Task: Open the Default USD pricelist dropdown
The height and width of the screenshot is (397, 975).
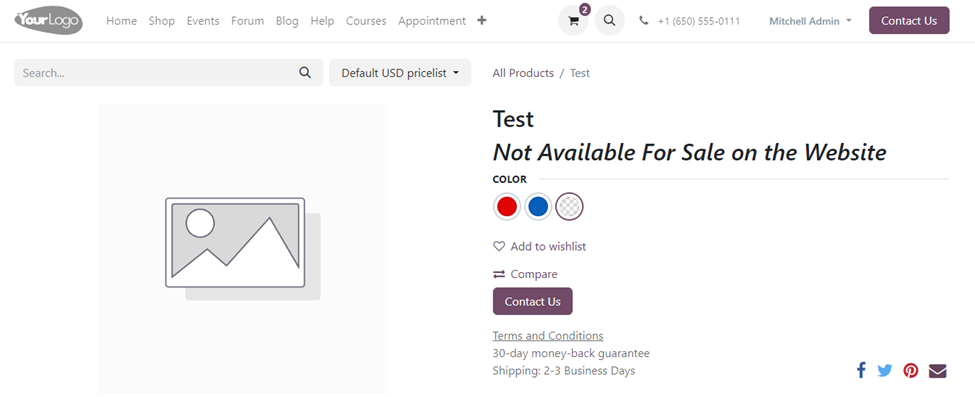Action: coord(400,73)
